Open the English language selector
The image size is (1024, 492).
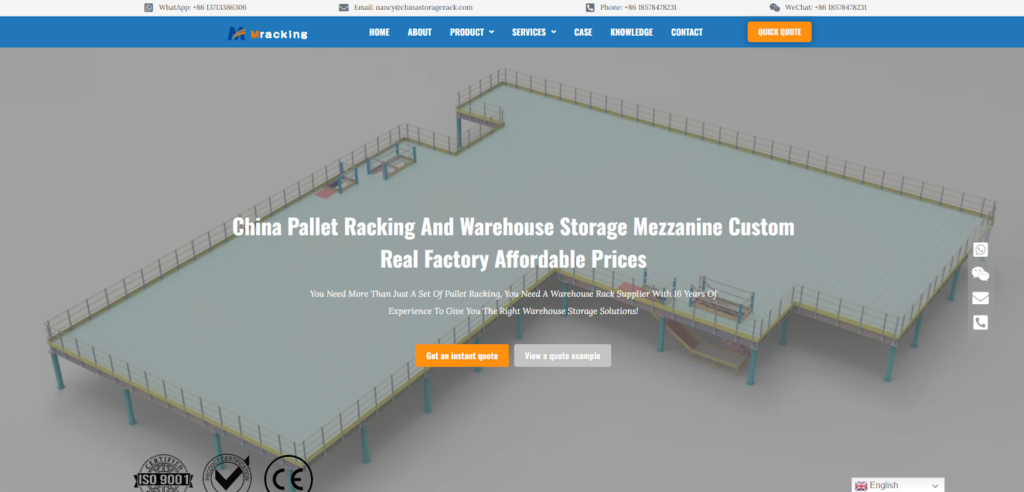click(897, 485)
